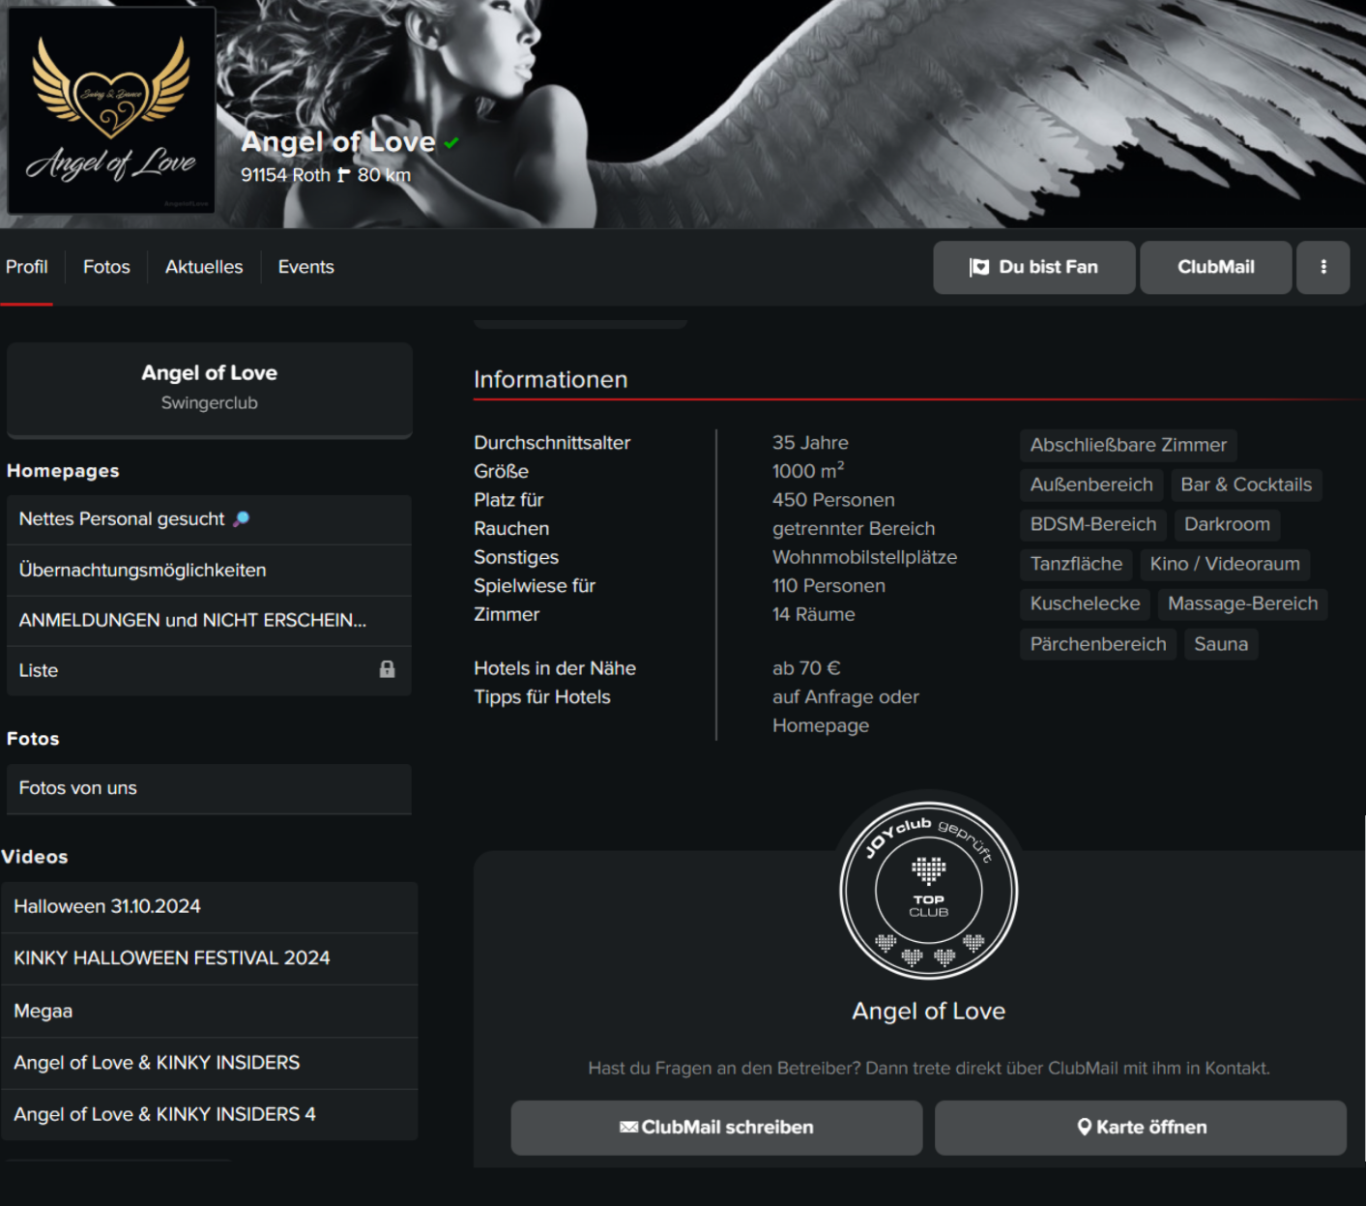Click the distance flag icon
The width and height of the screenshot is (1366, 1206).
point(343,175)
